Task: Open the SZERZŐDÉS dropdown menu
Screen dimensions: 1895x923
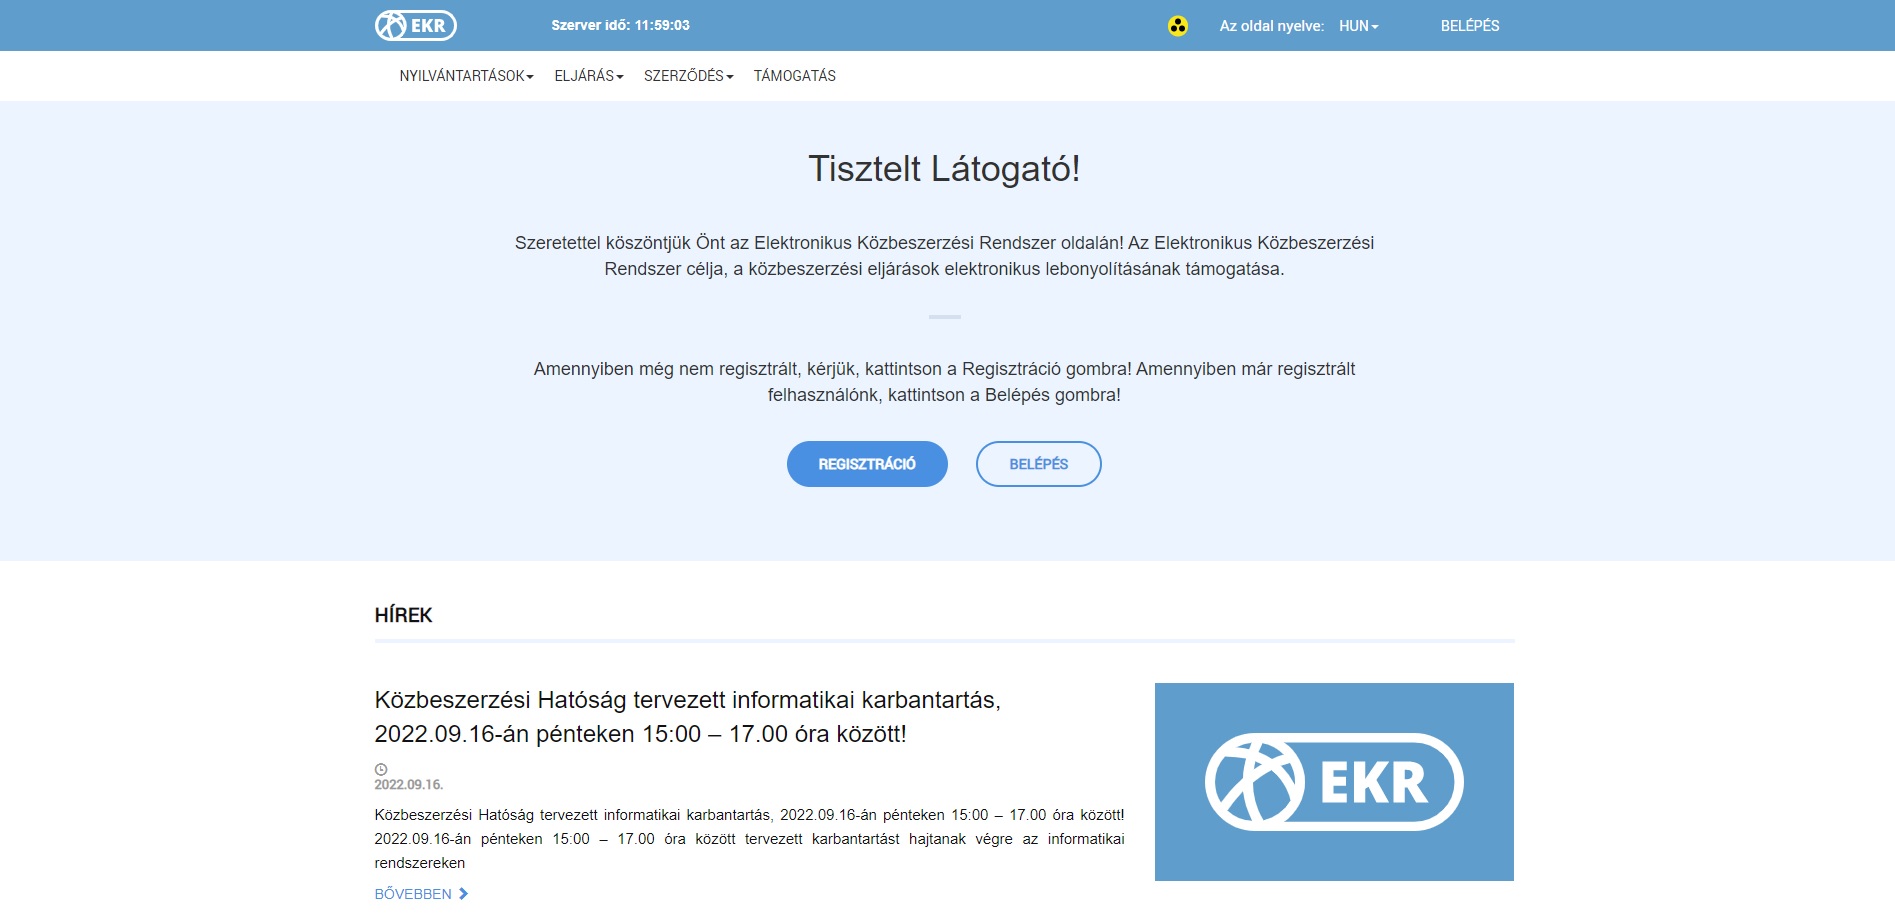Action: [688, 76]
